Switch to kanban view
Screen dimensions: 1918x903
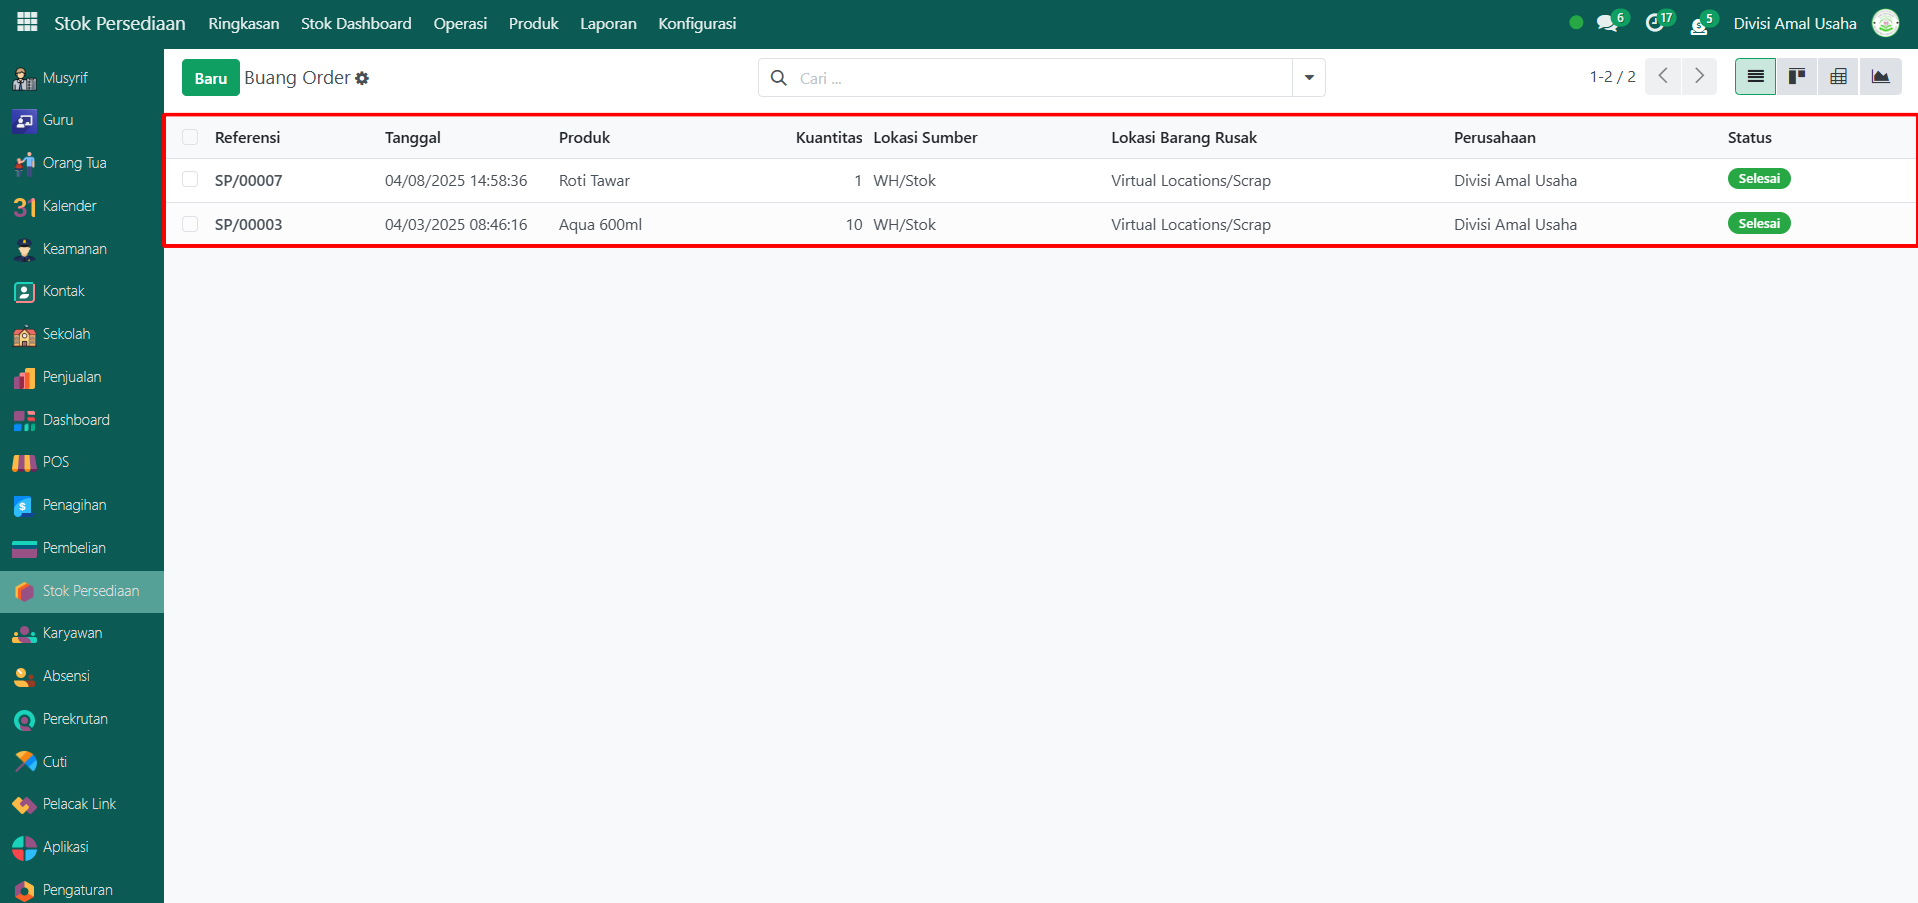[1797, 77]
